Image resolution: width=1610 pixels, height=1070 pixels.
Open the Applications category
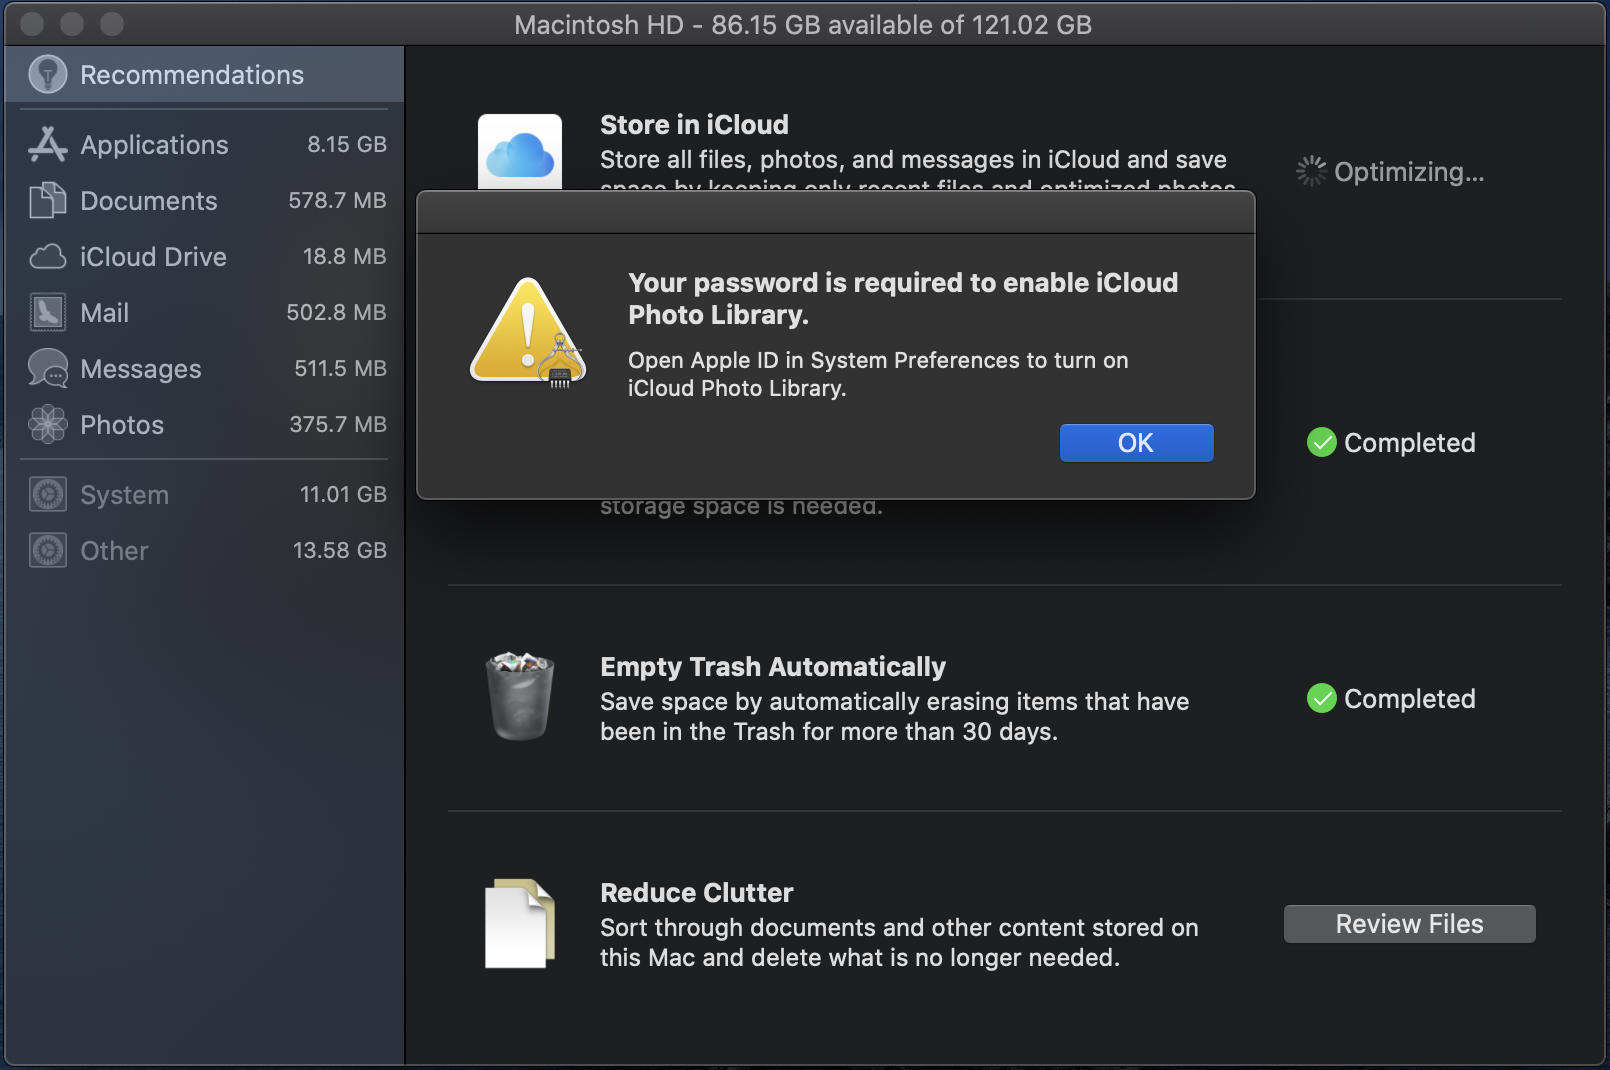tap(204, 145)
